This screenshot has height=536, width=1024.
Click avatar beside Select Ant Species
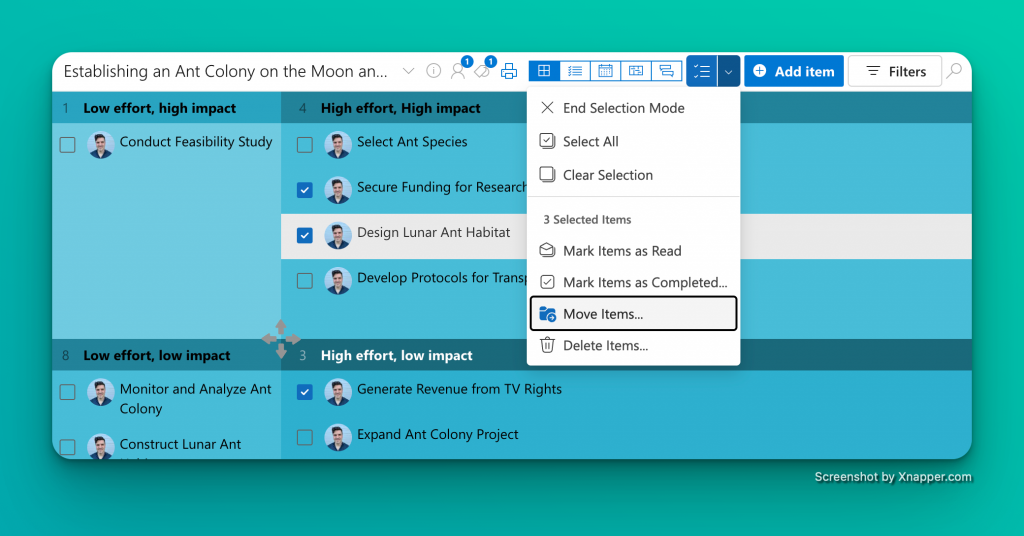tap(338, 145)
